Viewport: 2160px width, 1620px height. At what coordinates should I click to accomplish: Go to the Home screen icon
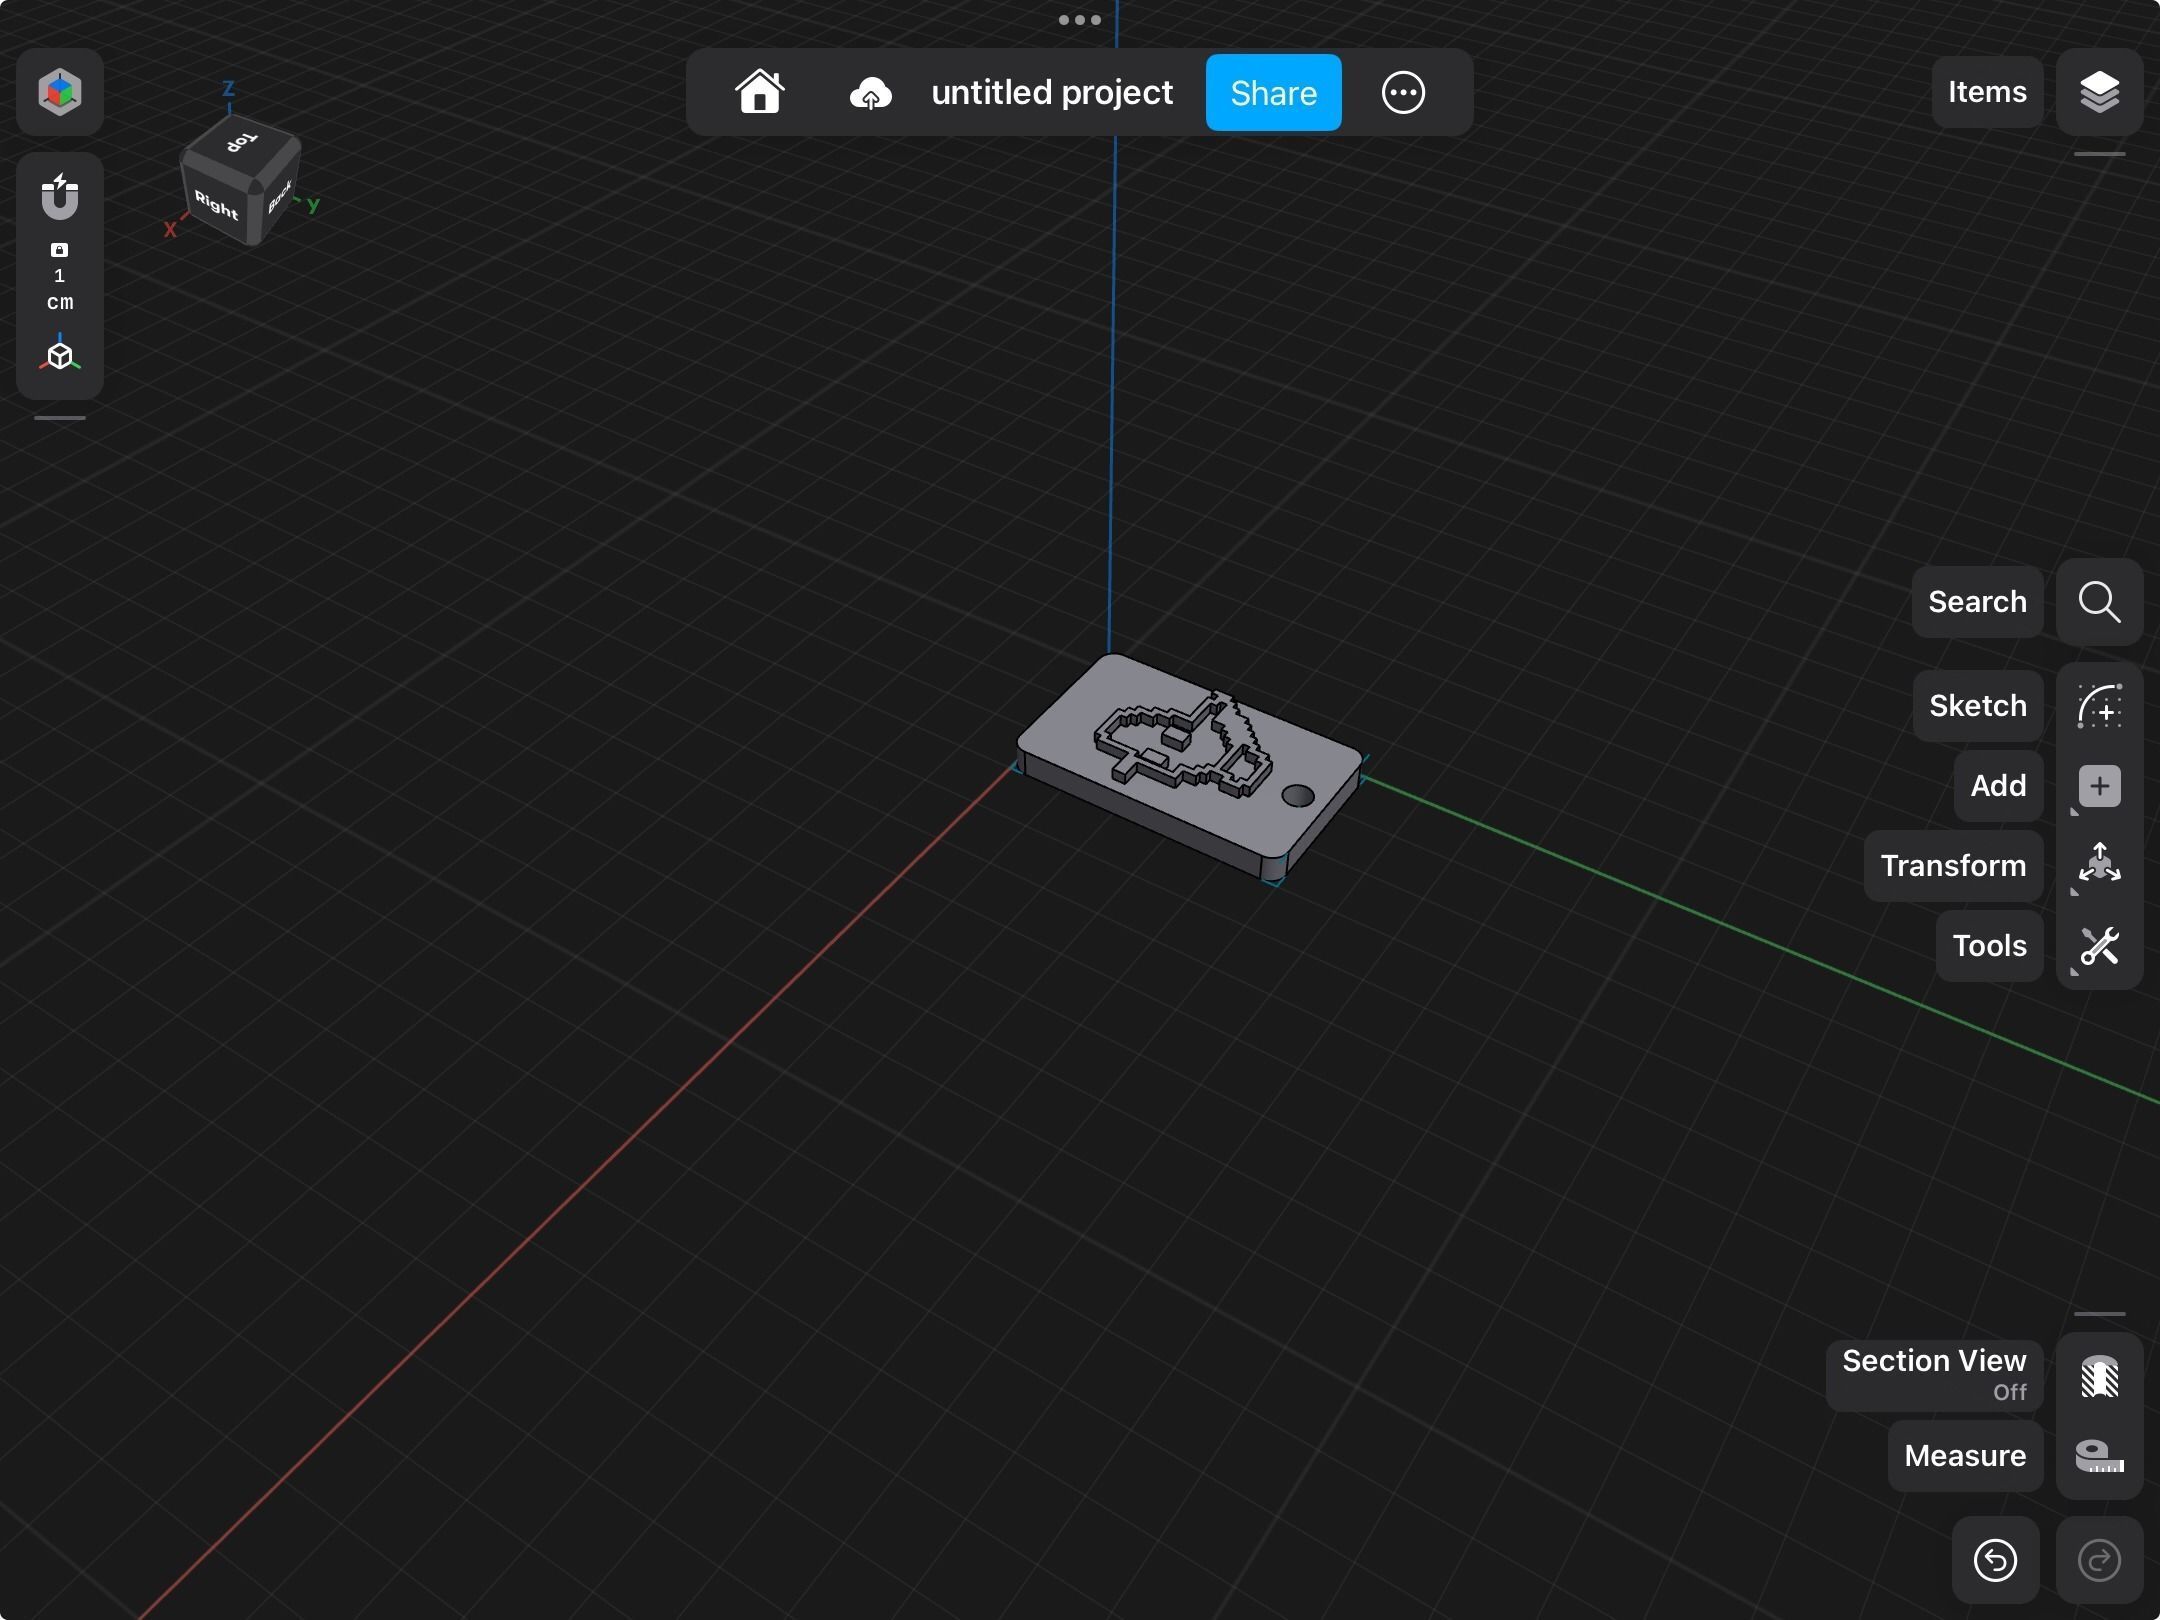[760, 92]
